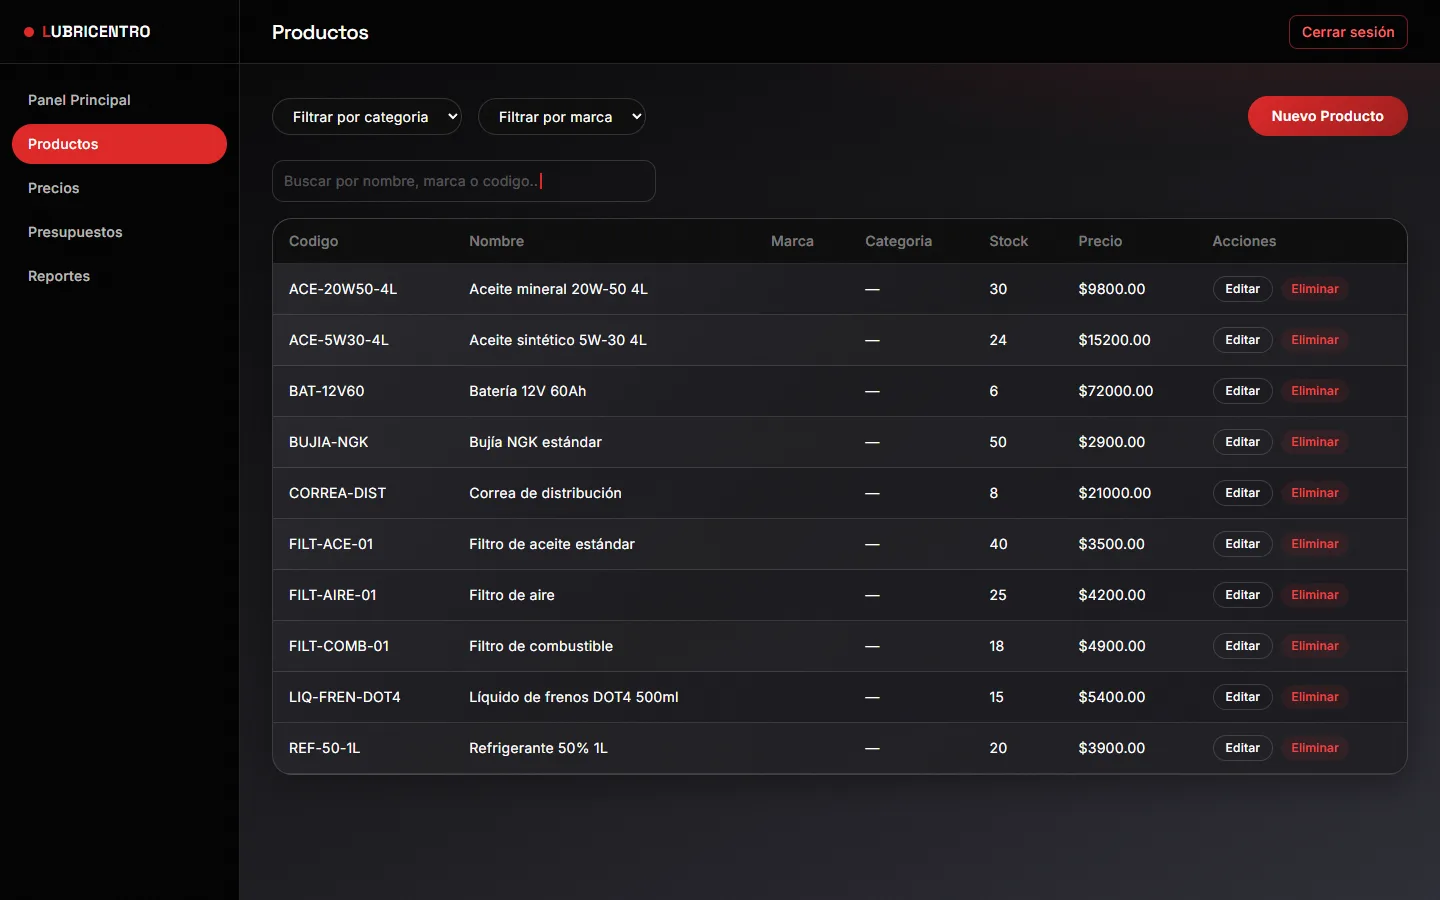The image size is (1440, 900).
Task: Delete the ACE-20W50-4L product
Action: 1314,289
